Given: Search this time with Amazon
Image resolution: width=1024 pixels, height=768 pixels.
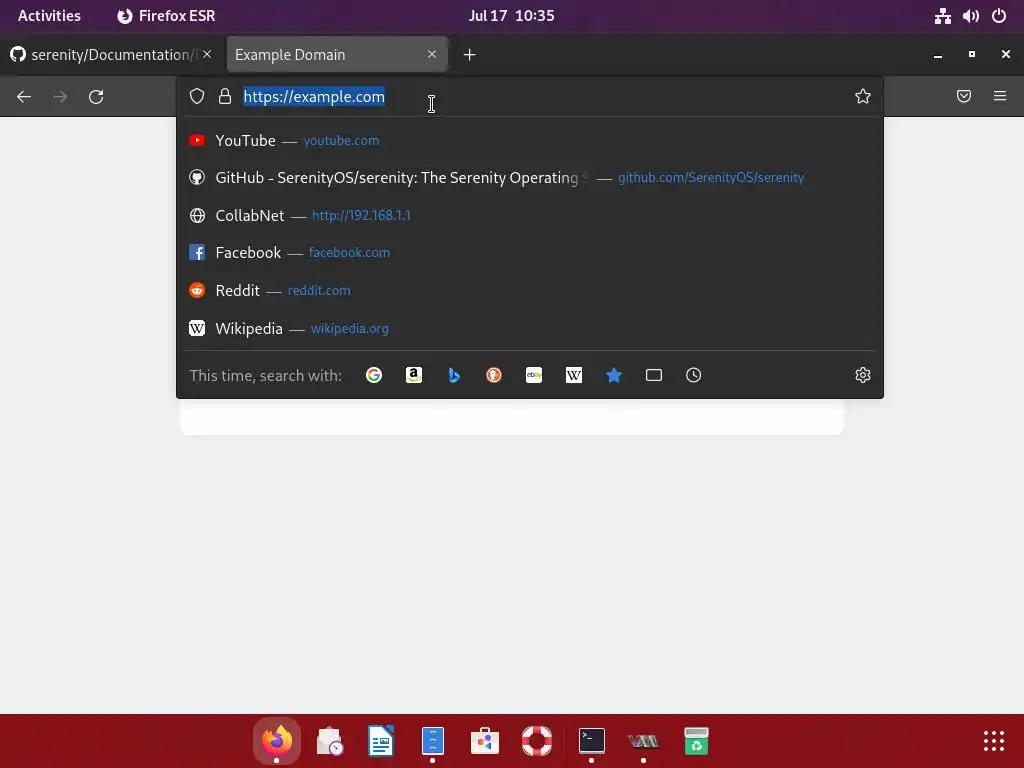Looking at the screenshot, I should pos(414,375).
